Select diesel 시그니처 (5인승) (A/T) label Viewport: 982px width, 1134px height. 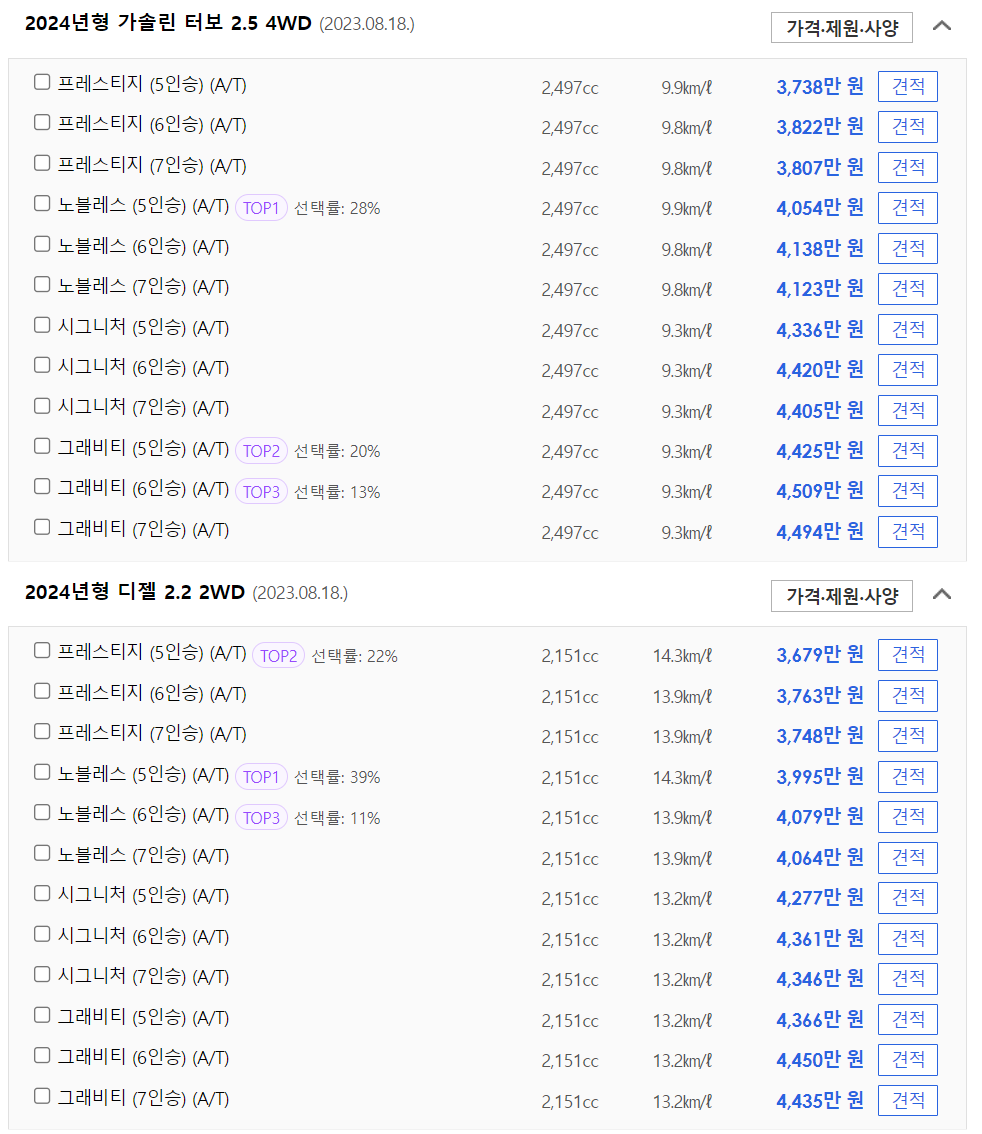tap(143, 896)
